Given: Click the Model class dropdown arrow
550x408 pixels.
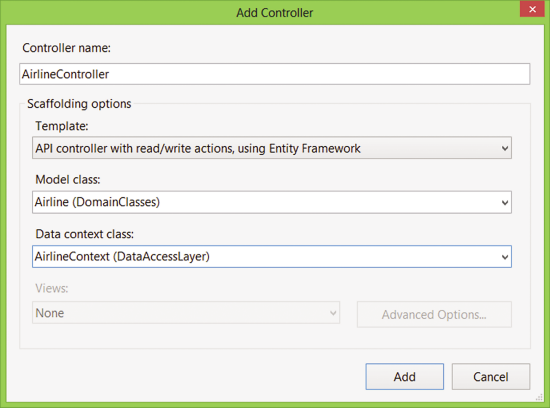Looking at the screenshot, I should pos(505,203).
